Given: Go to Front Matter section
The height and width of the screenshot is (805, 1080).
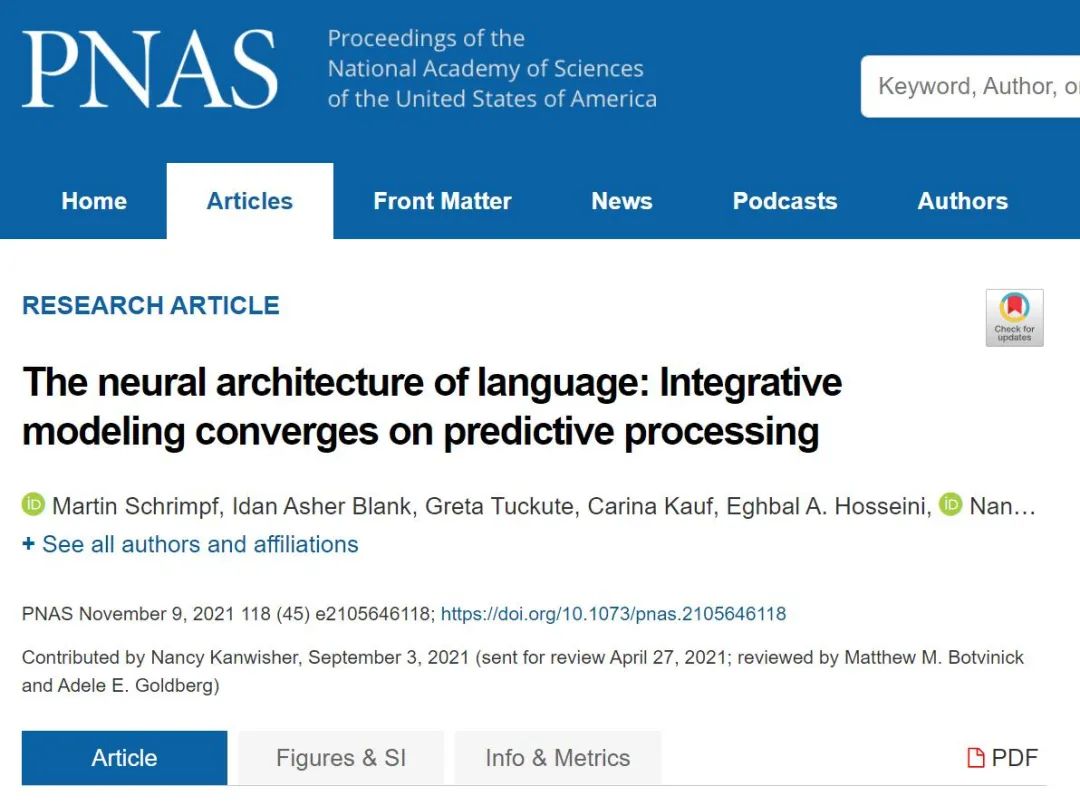Looking at the screenshot, I should pyautogui.click(x=442, y=201).
